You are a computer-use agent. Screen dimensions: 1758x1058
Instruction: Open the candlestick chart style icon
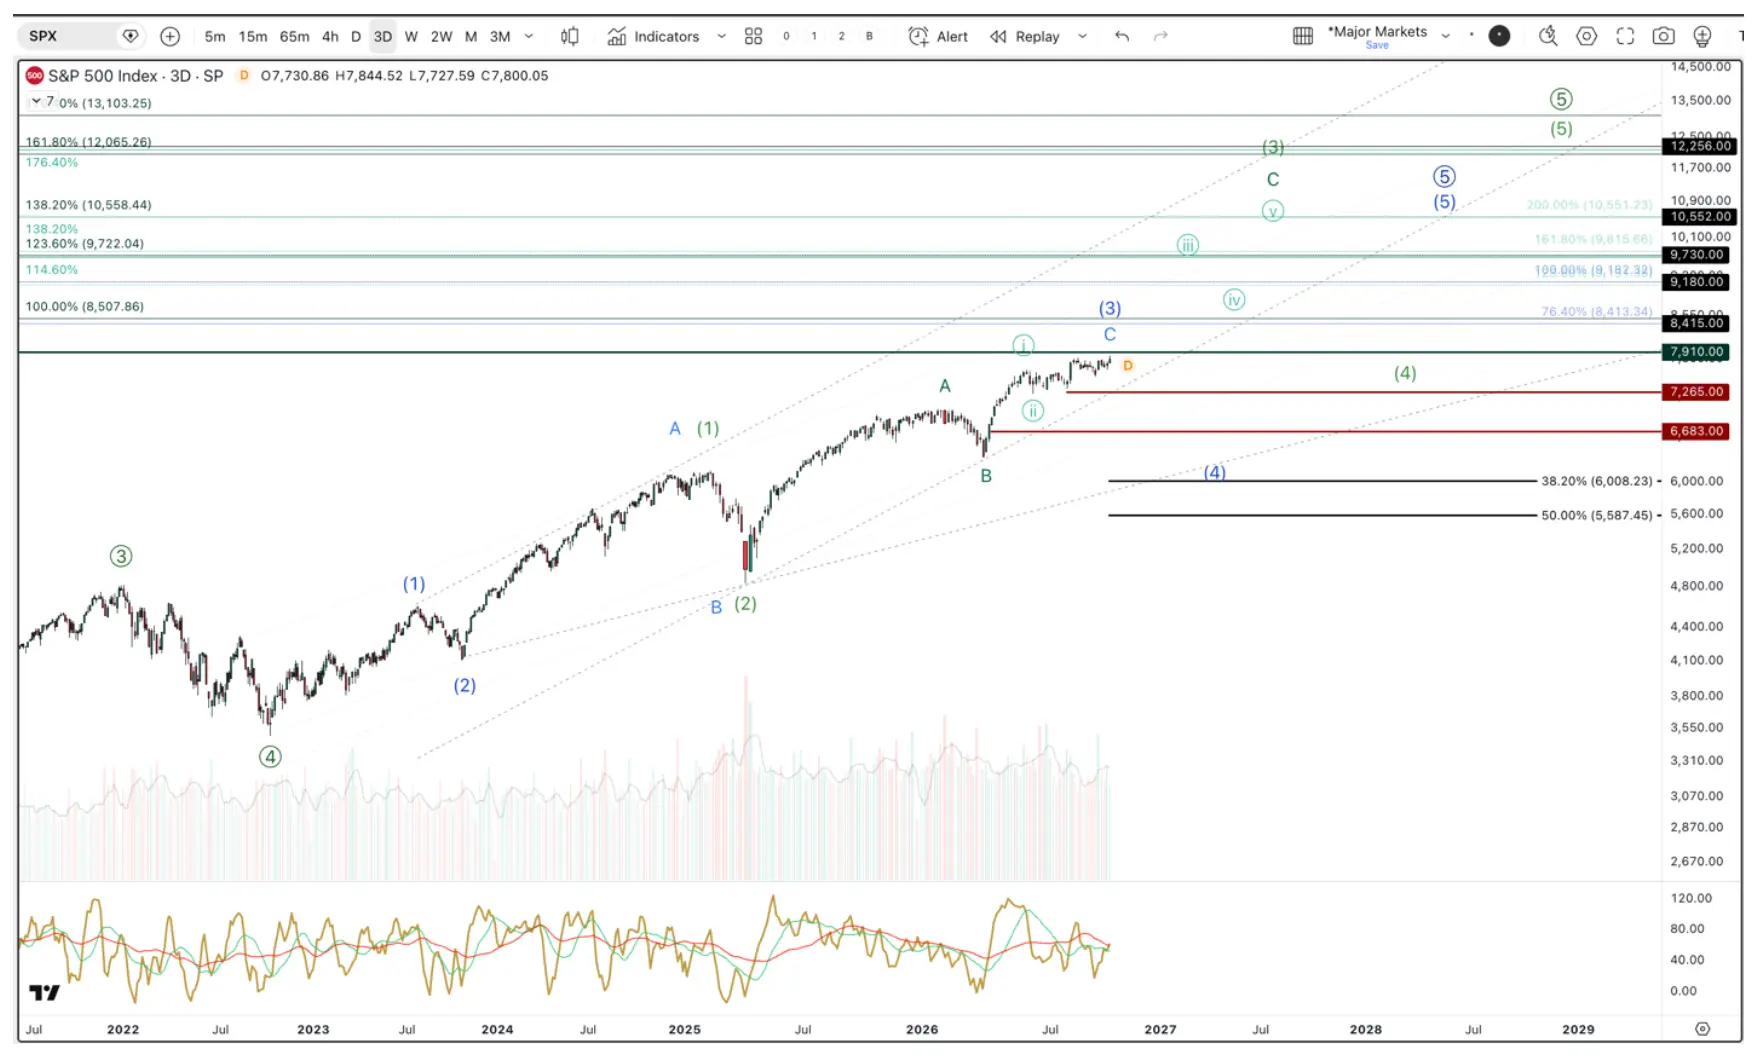[x=570, y=36]
